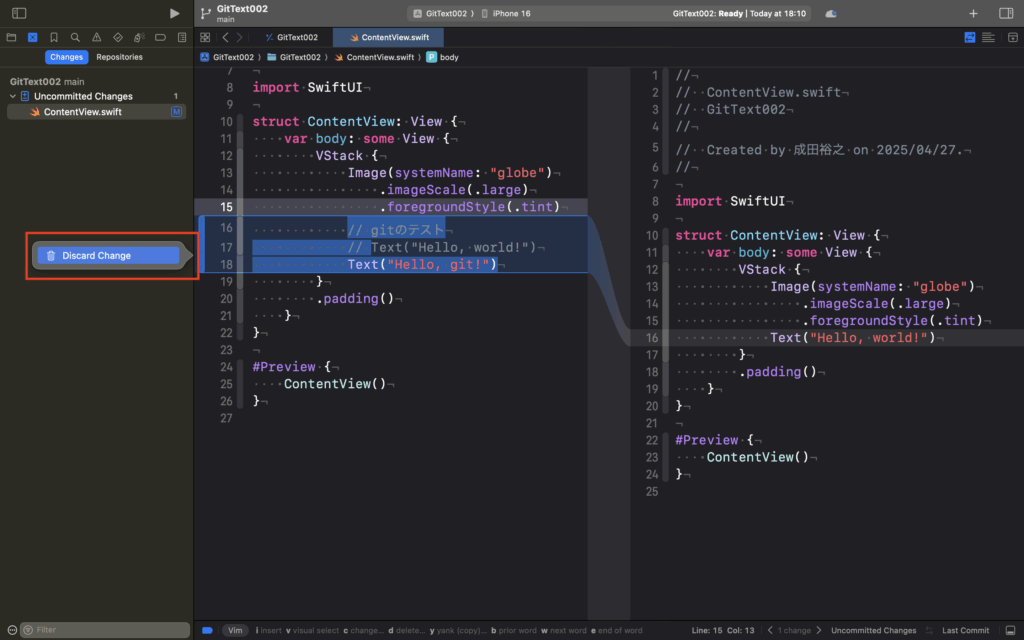Open the Bookmark navigator
The height and width of the screenshot is (640, 1024).
(x=54, y=37)
